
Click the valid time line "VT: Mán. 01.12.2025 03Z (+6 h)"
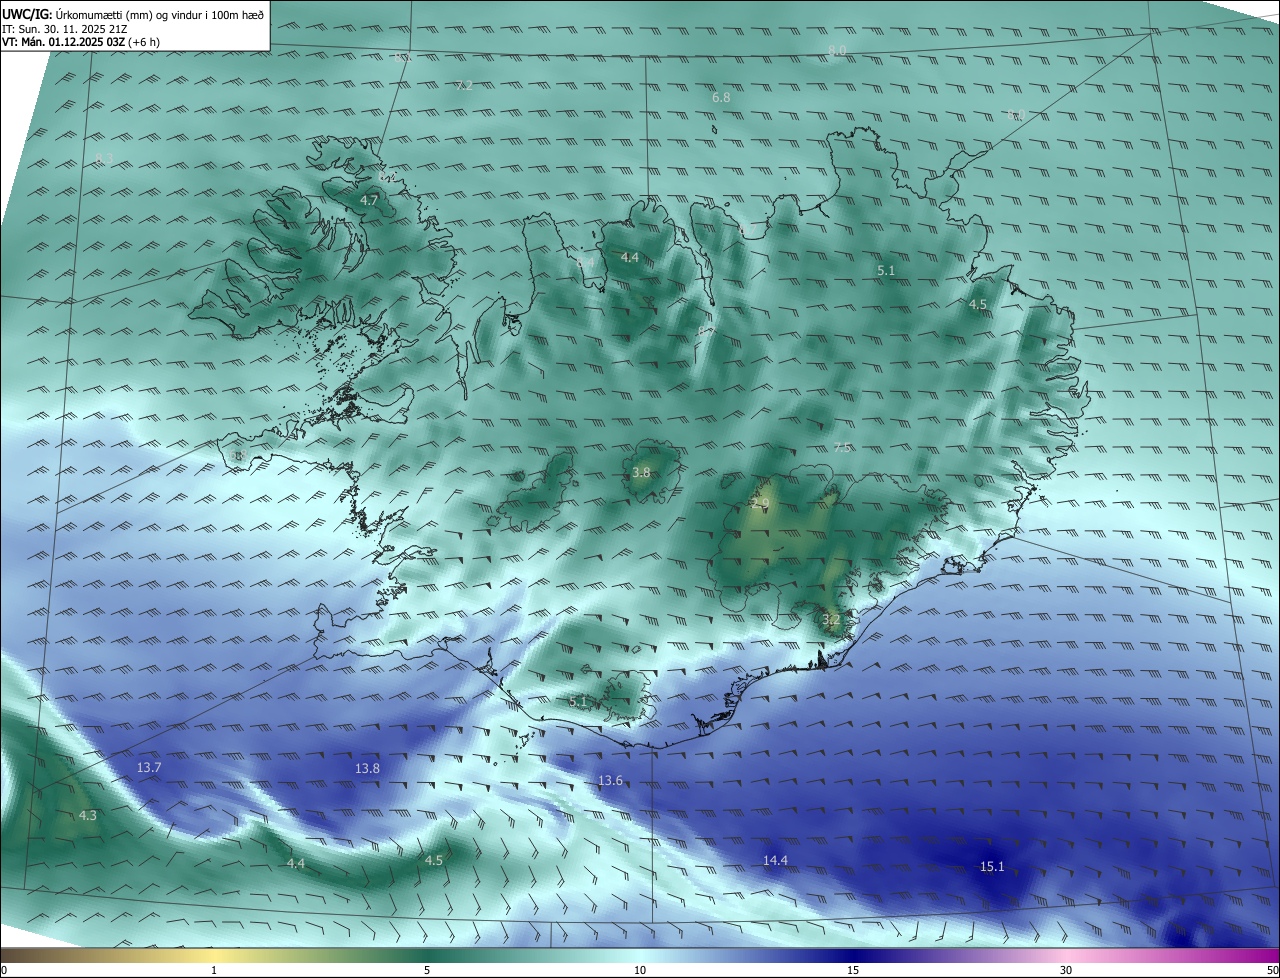(80, 43)
